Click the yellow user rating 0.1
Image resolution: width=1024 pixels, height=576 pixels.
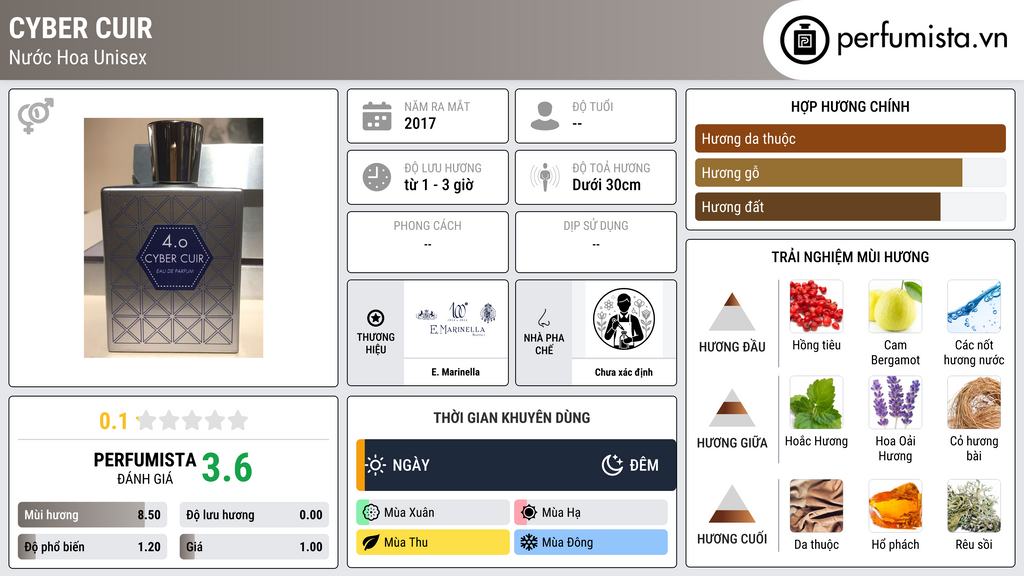tap(114, 421)
